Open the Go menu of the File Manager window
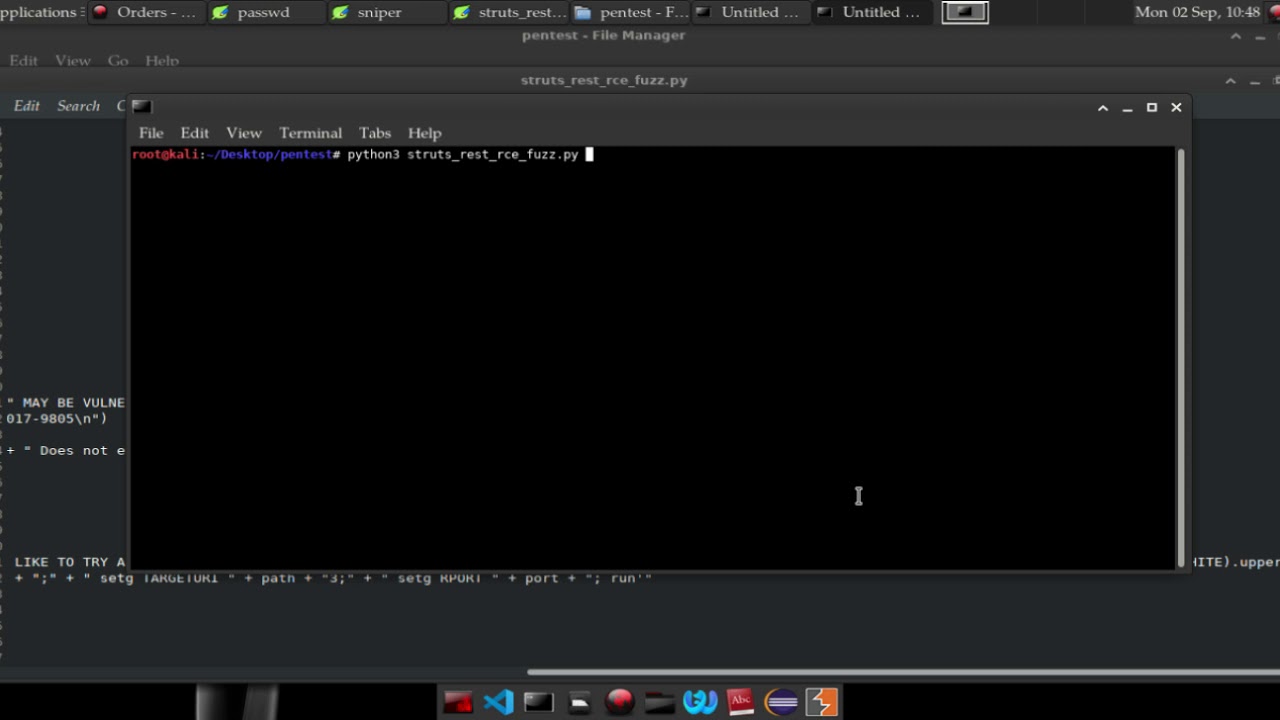Viewport: 1280px width, 720px height. [118, 61]
